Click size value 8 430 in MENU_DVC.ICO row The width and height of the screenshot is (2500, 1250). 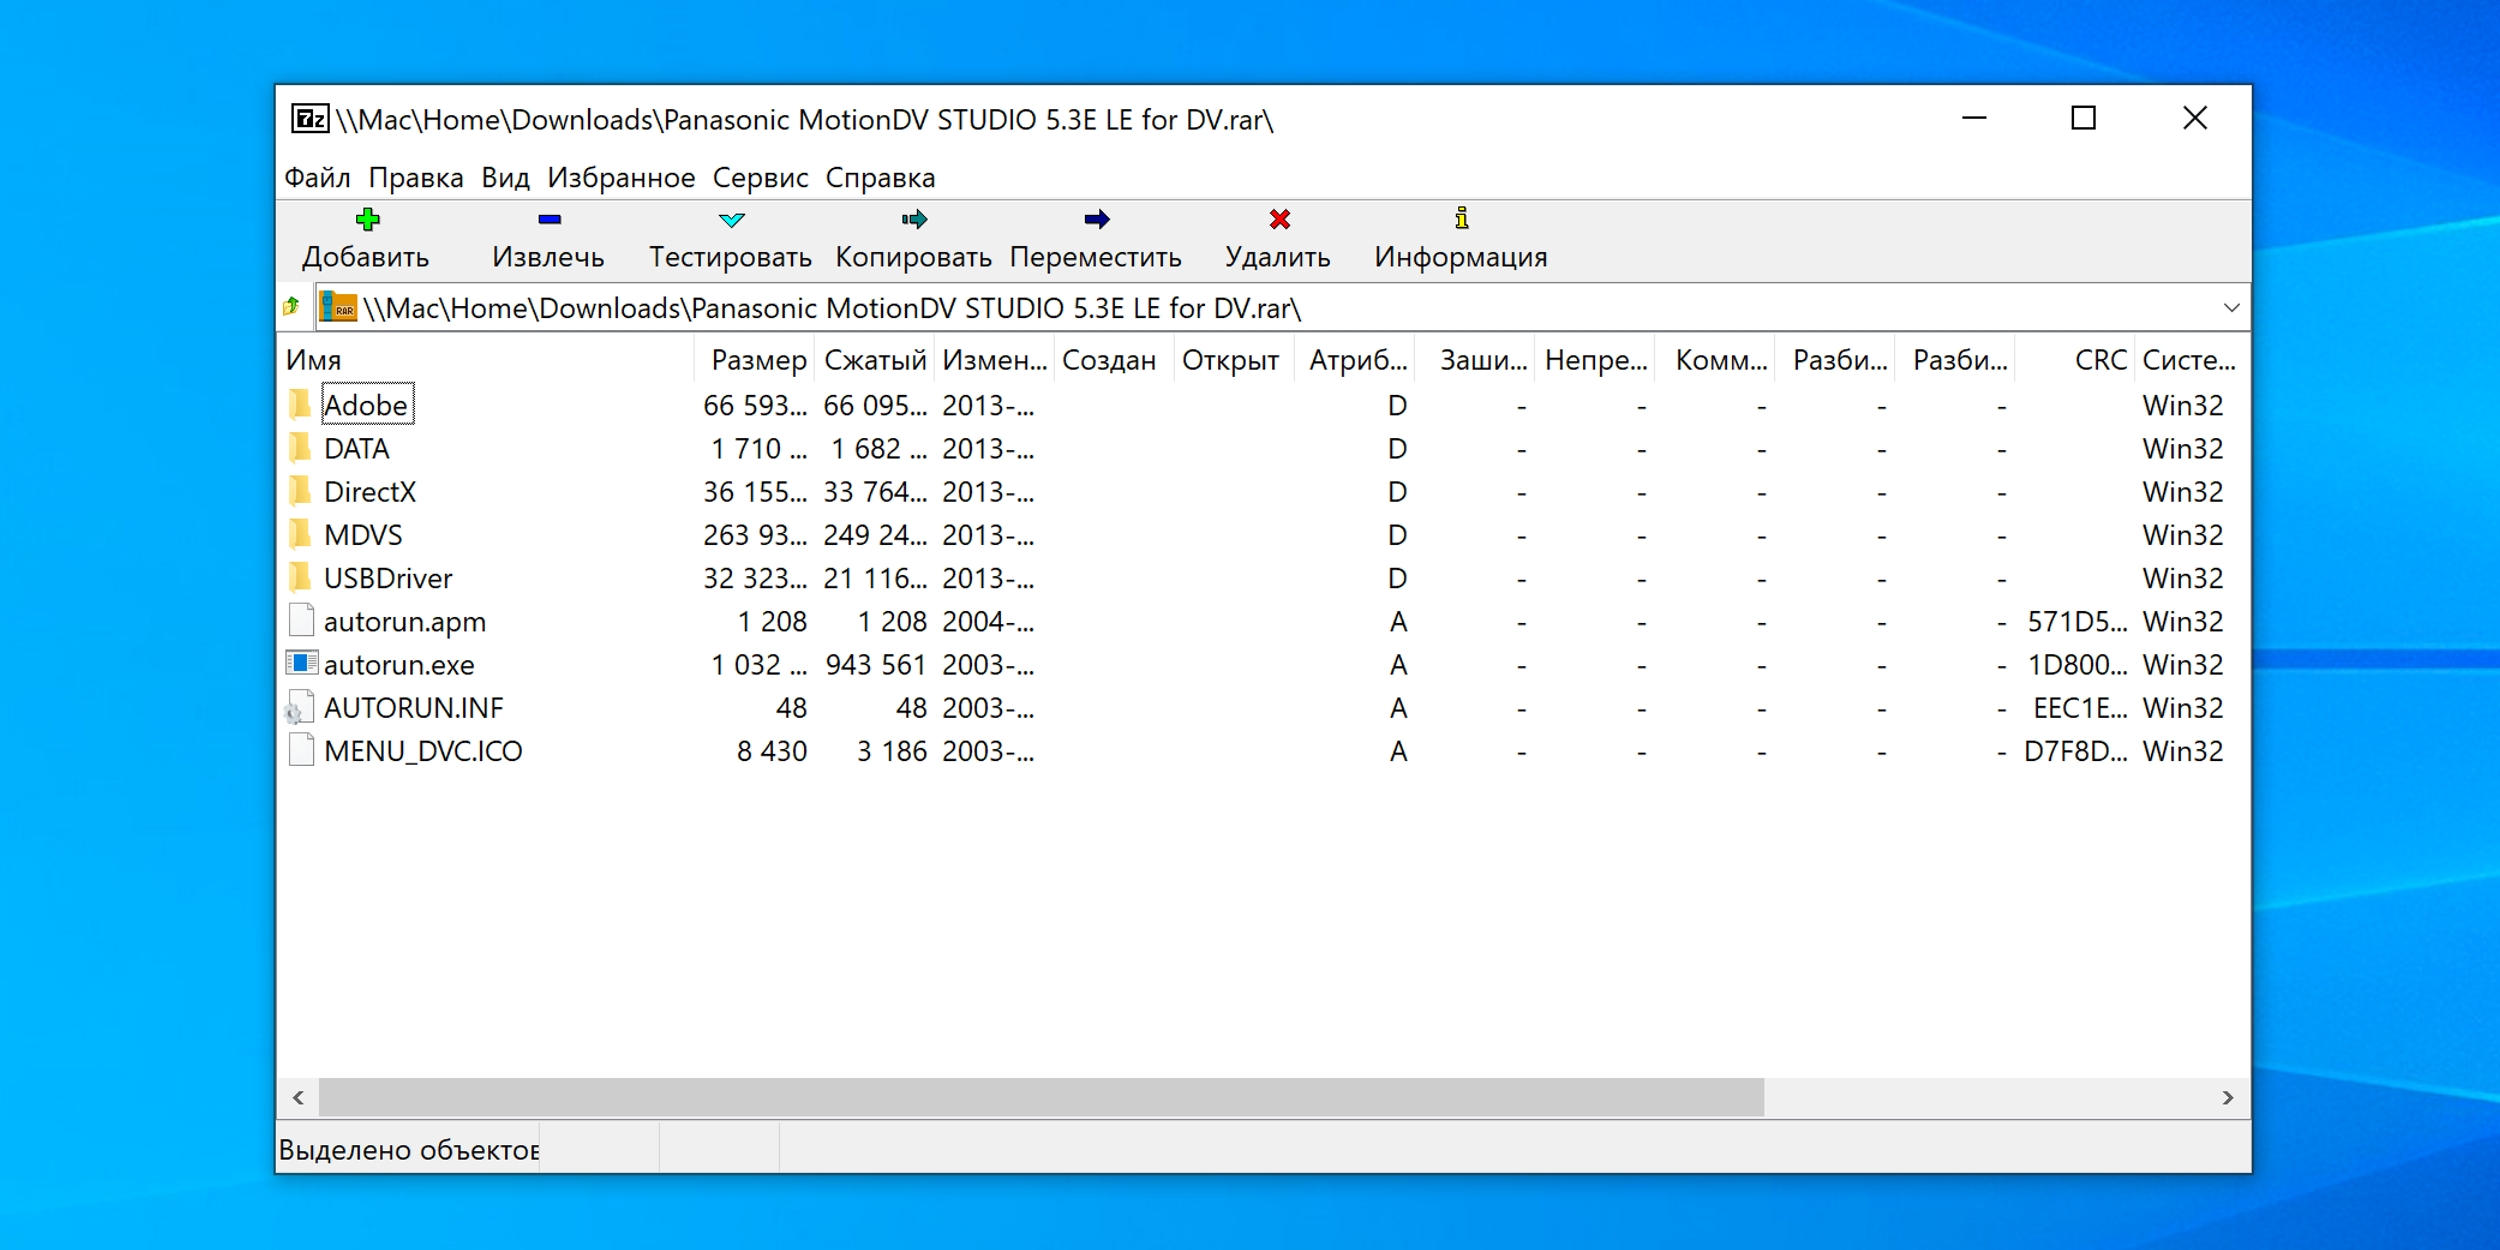(771, 751)
